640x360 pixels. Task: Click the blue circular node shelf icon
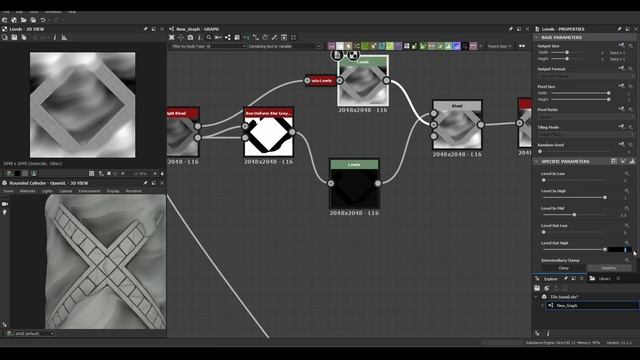[x=457, y=46]
